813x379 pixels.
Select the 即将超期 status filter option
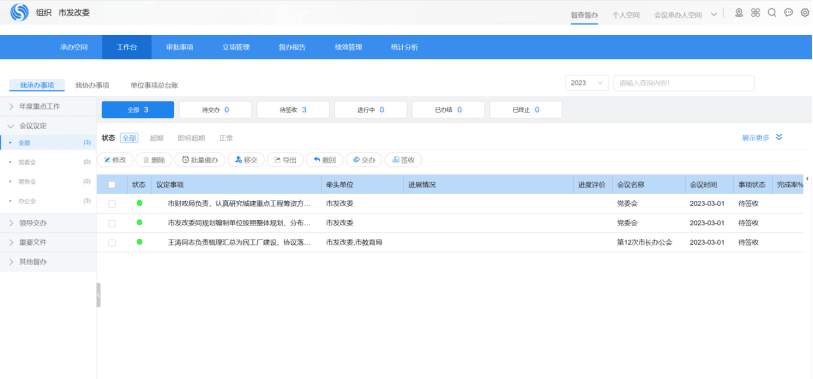(191, 138)
